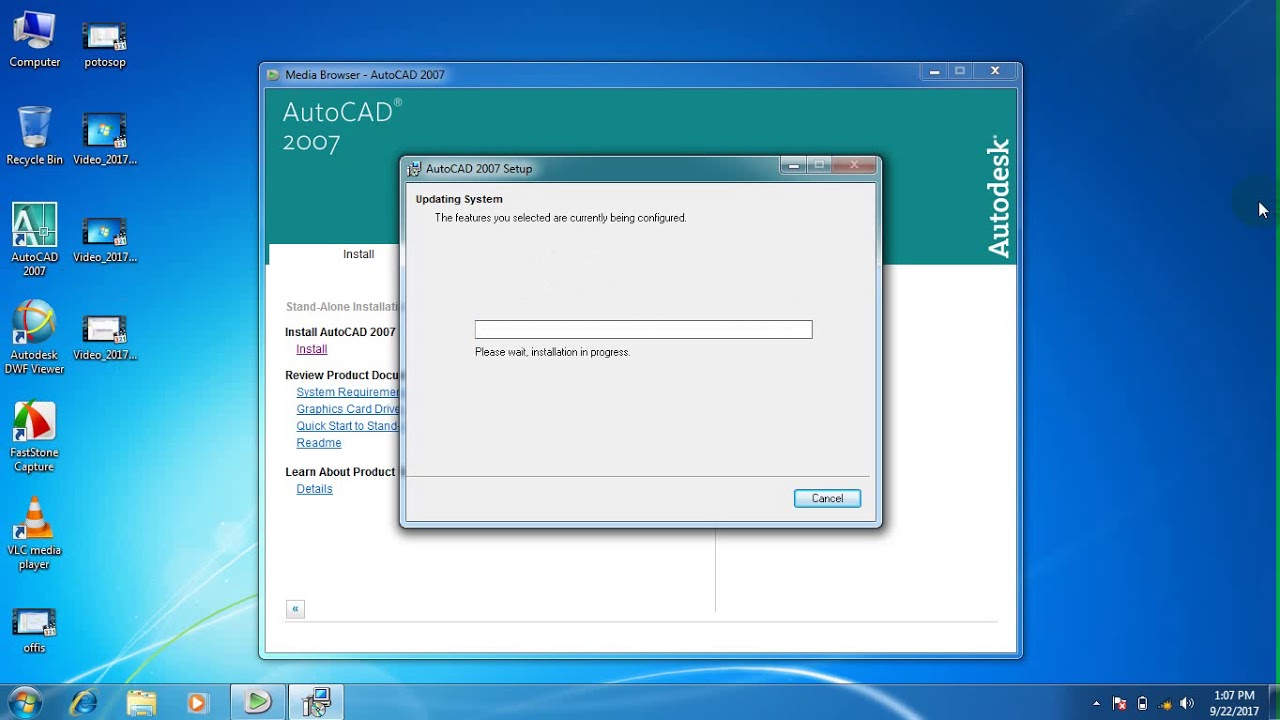Screen dimensions: 1280x720
Task: Open the Readme link
Action: coord(319,443)
